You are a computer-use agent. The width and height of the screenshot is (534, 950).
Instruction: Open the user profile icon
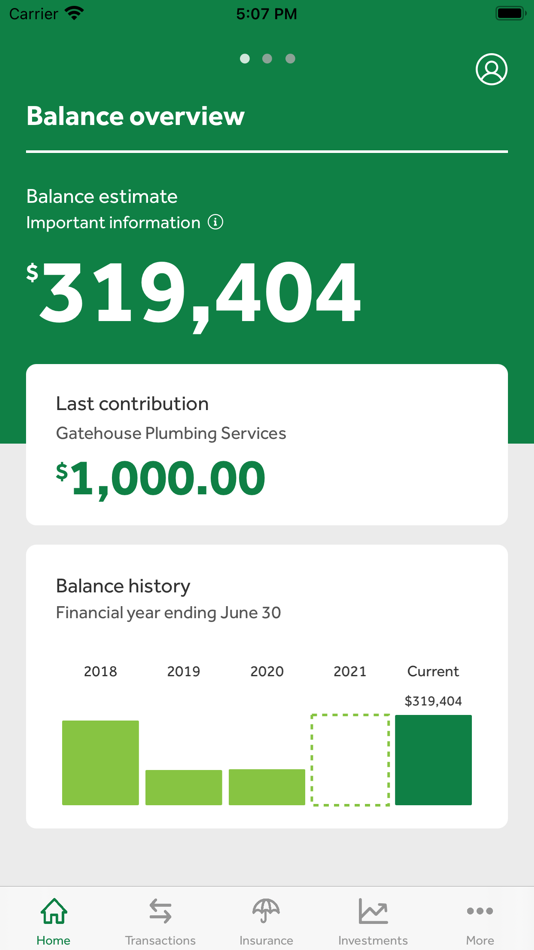point(491,70)
